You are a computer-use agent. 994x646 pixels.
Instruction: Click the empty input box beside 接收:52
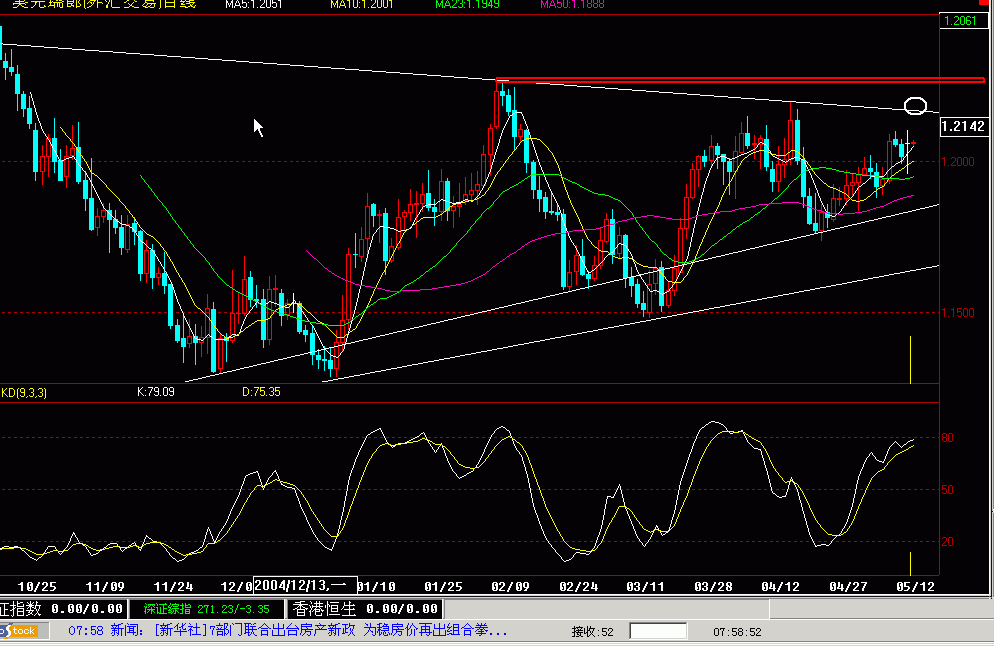tap(658, 631)
